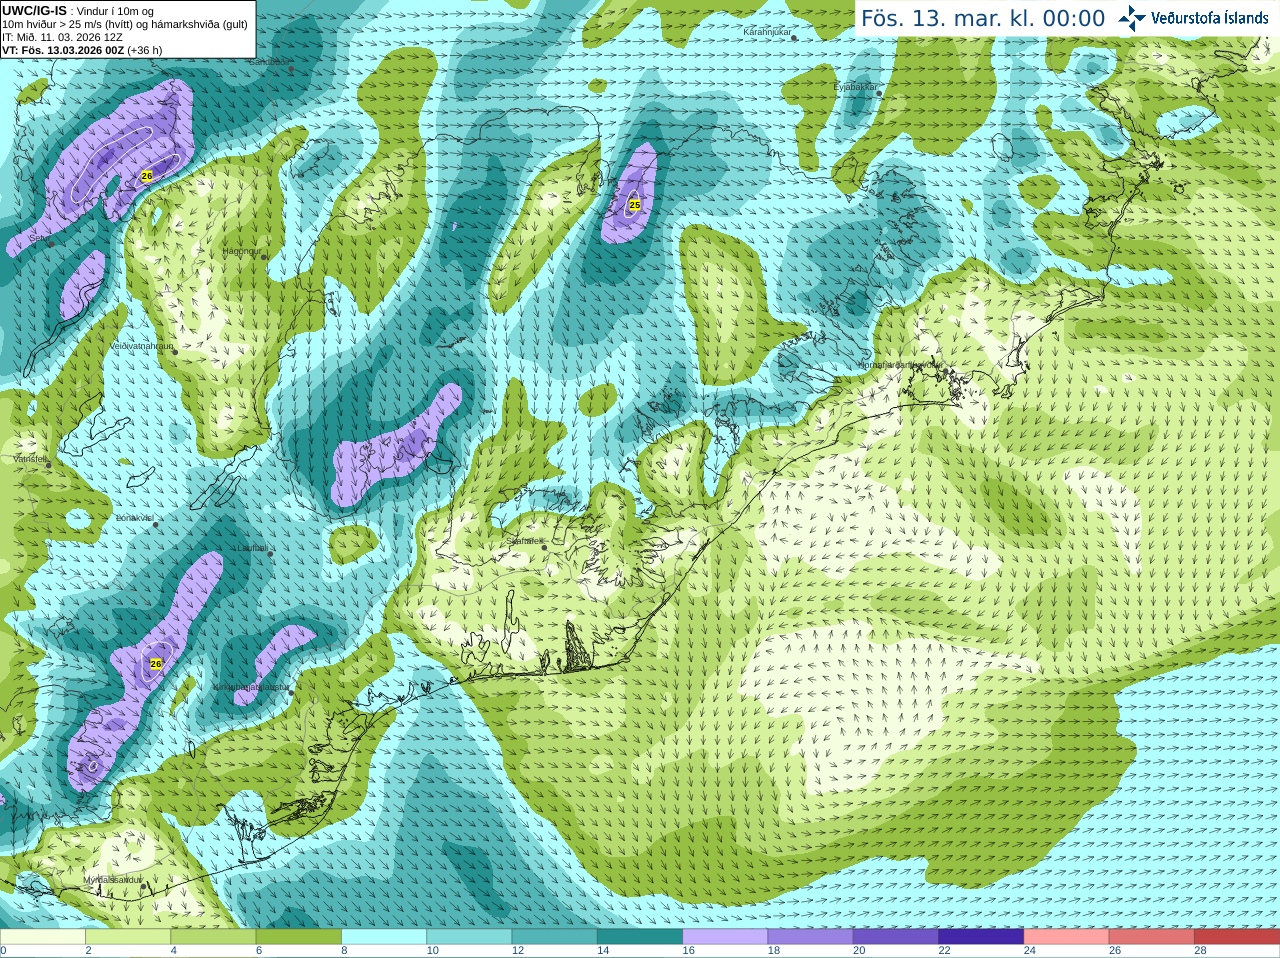This screenshot has width=1280, height=958.
Task: Click the Vatnsfell place label
Action: [x=30, y=459]
